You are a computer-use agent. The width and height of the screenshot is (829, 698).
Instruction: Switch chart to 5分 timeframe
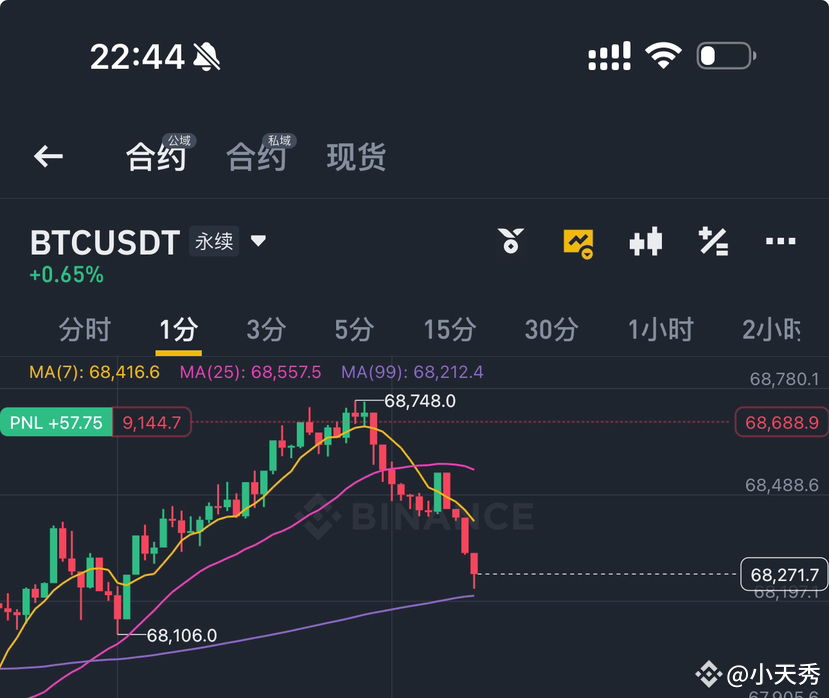tap(353, 330)
